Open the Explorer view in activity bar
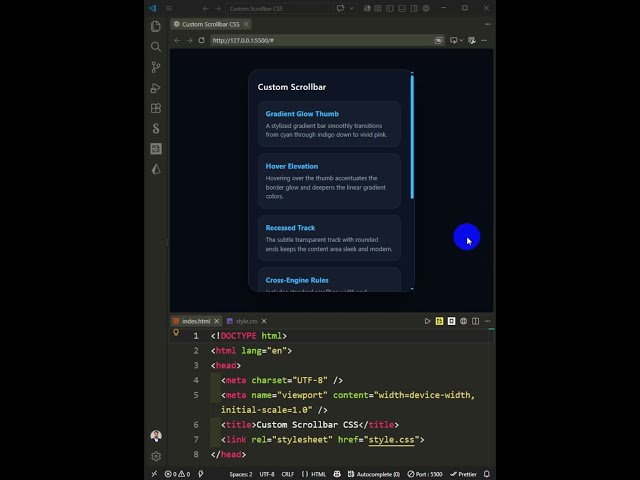Screen dimensions: 640x480 tap(156, 27)
